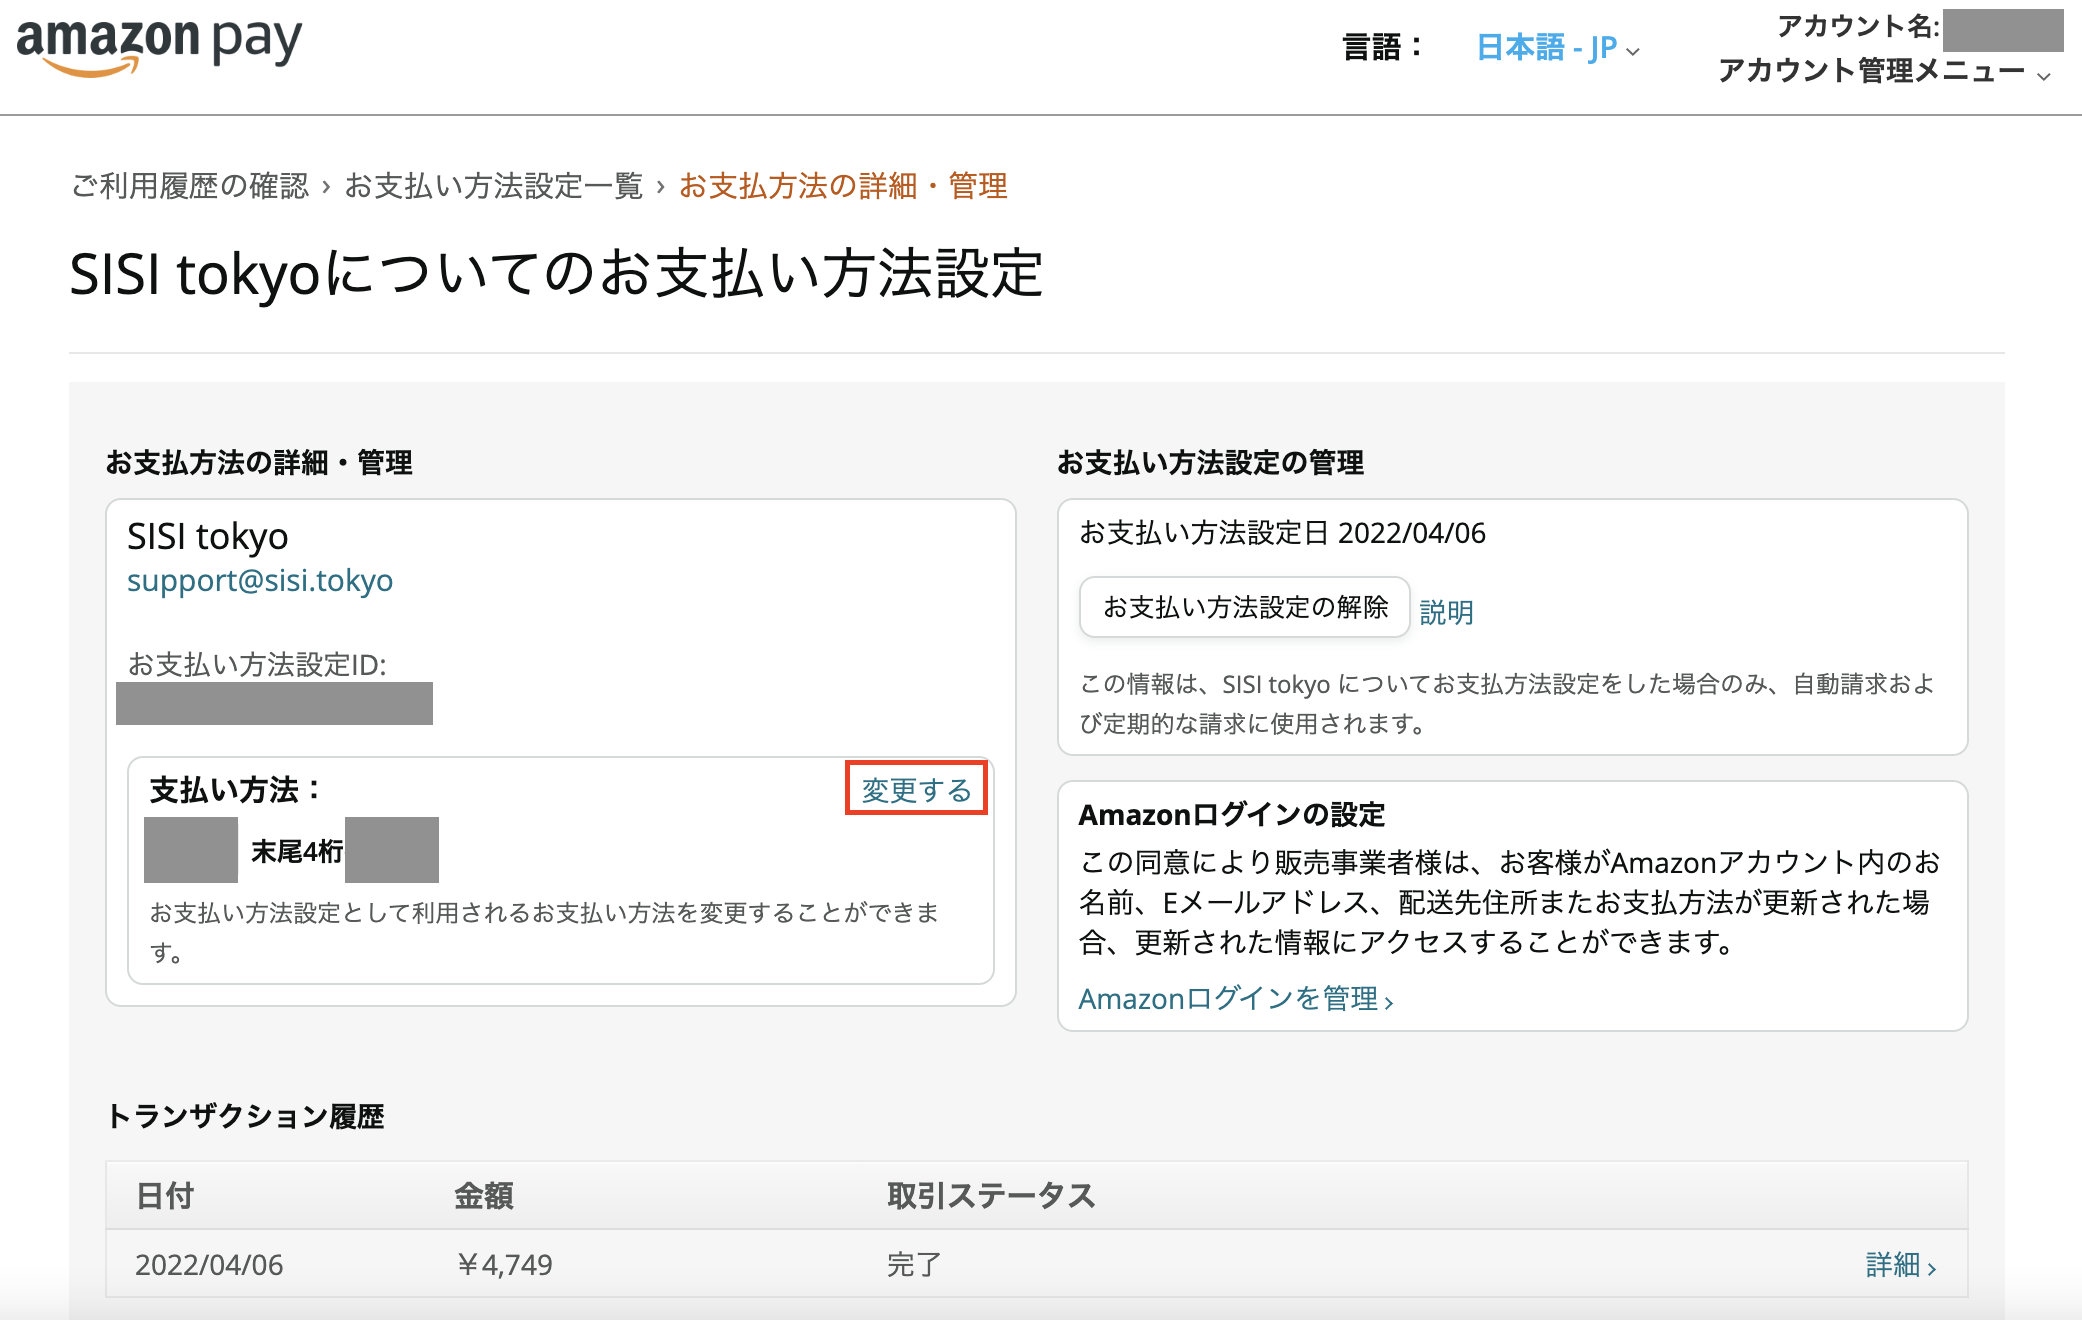
Task: Click the お支払い方法設定の管理 heading
Action: tap(1211, 463)
